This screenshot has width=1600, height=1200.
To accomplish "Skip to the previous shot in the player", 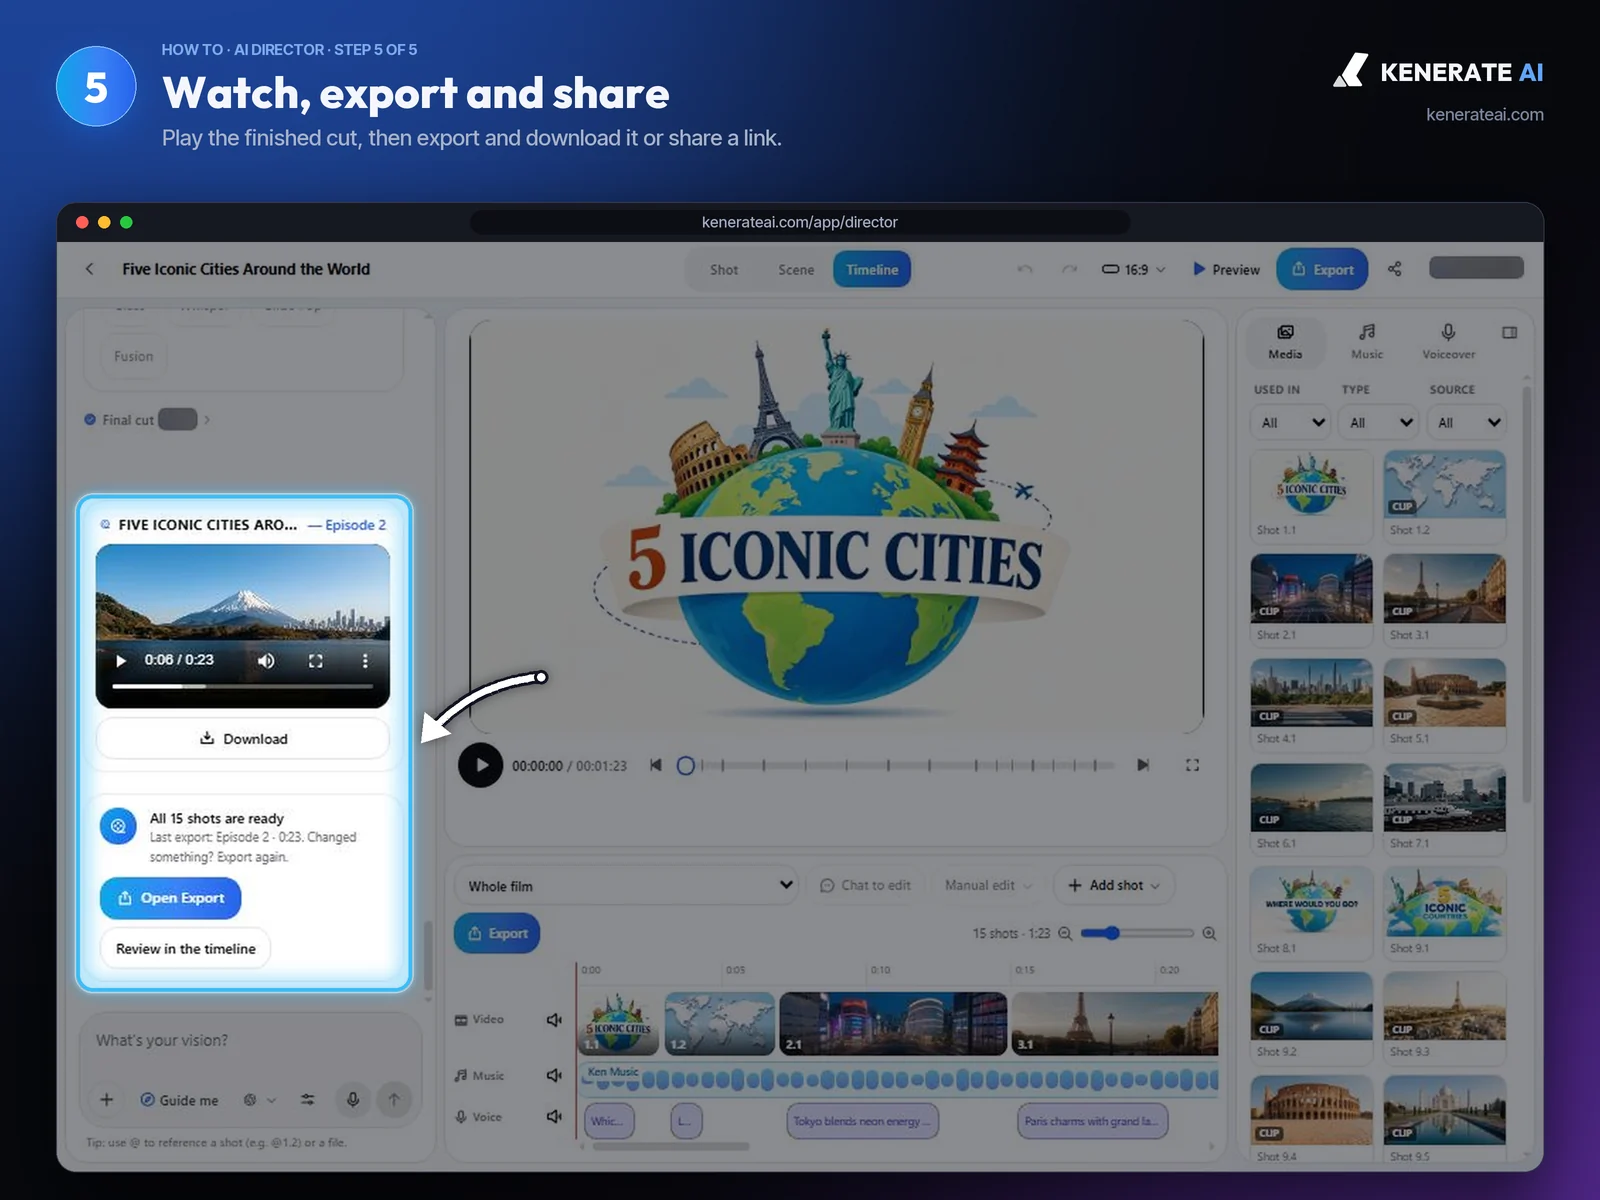I will point(655,765).
